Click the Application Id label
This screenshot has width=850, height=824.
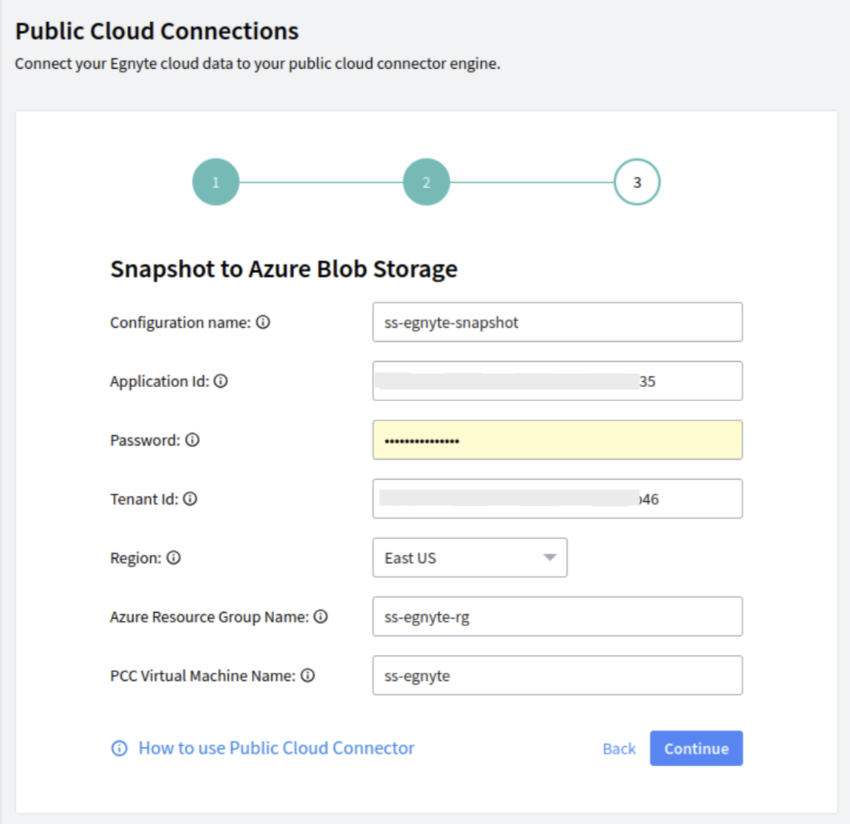click(x=159, y=381)
